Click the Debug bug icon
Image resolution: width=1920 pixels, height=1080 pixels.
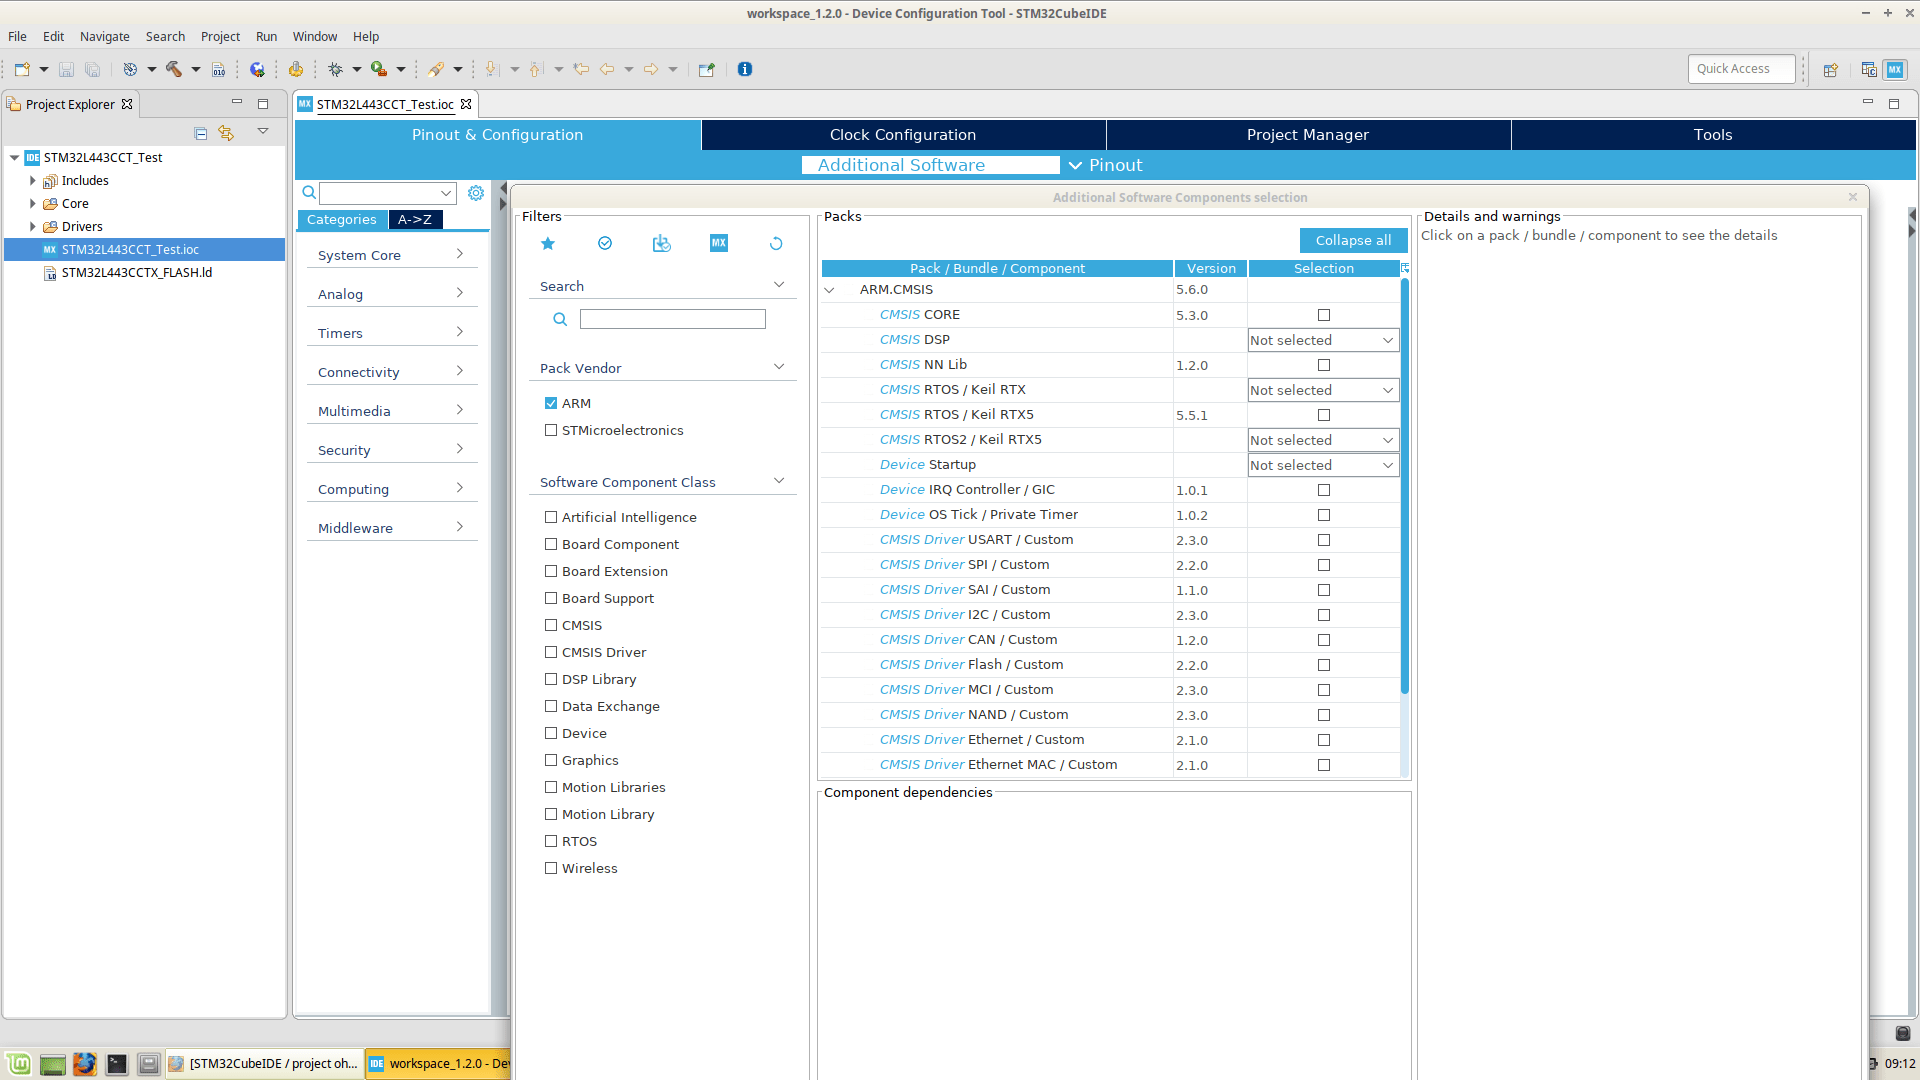pos(336,69)
